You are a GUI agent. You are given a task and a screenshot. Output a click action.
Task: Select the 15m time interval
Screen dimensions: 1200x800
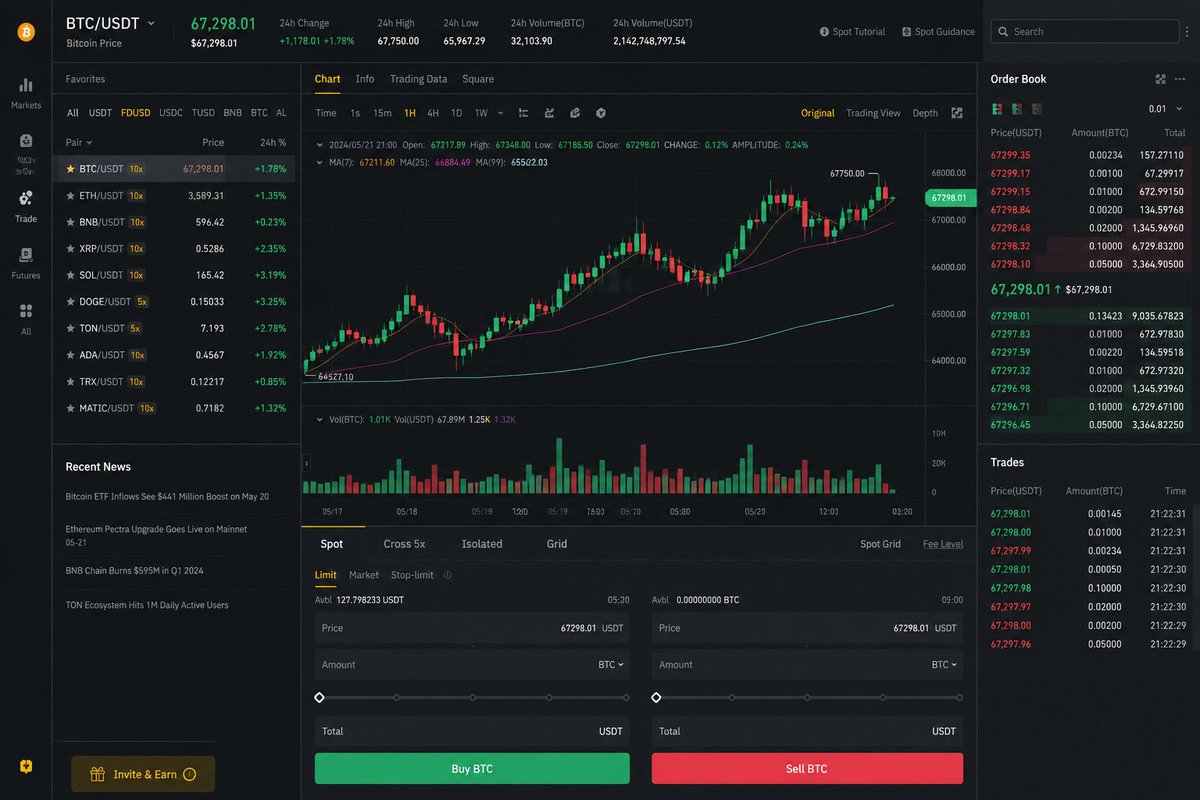382,113
